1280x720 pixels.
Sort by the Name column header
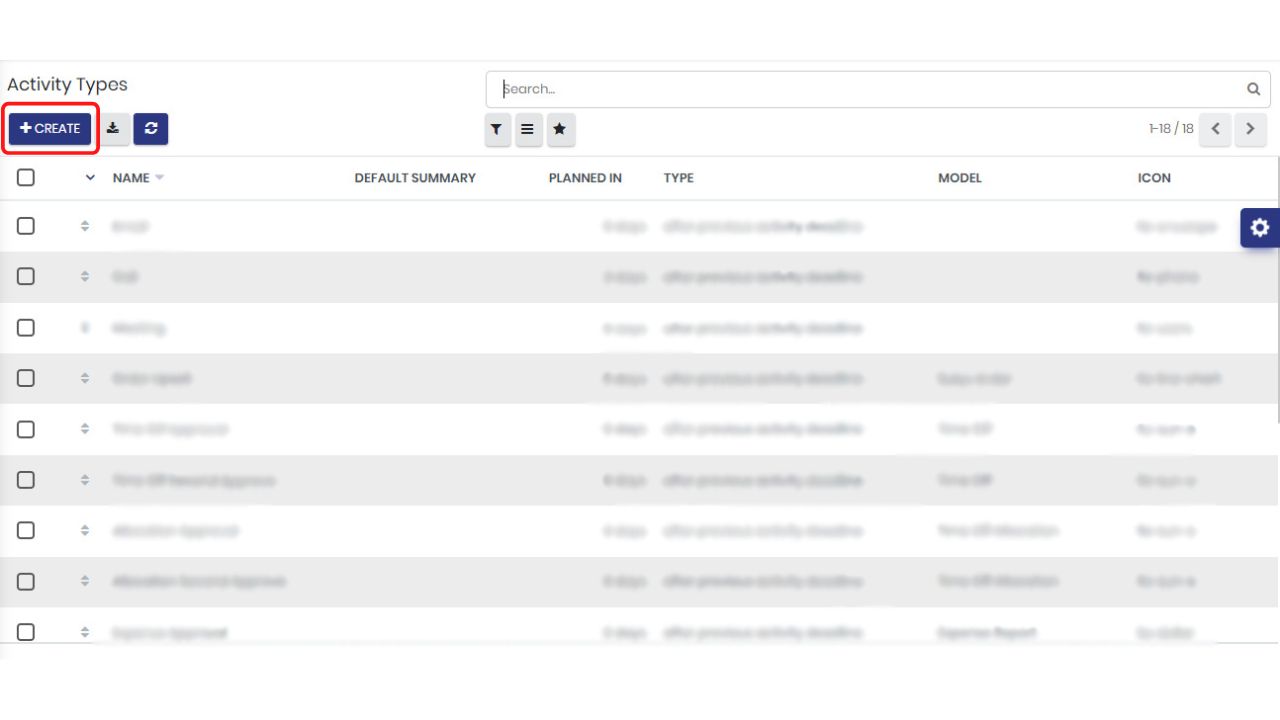click(131, 178)
